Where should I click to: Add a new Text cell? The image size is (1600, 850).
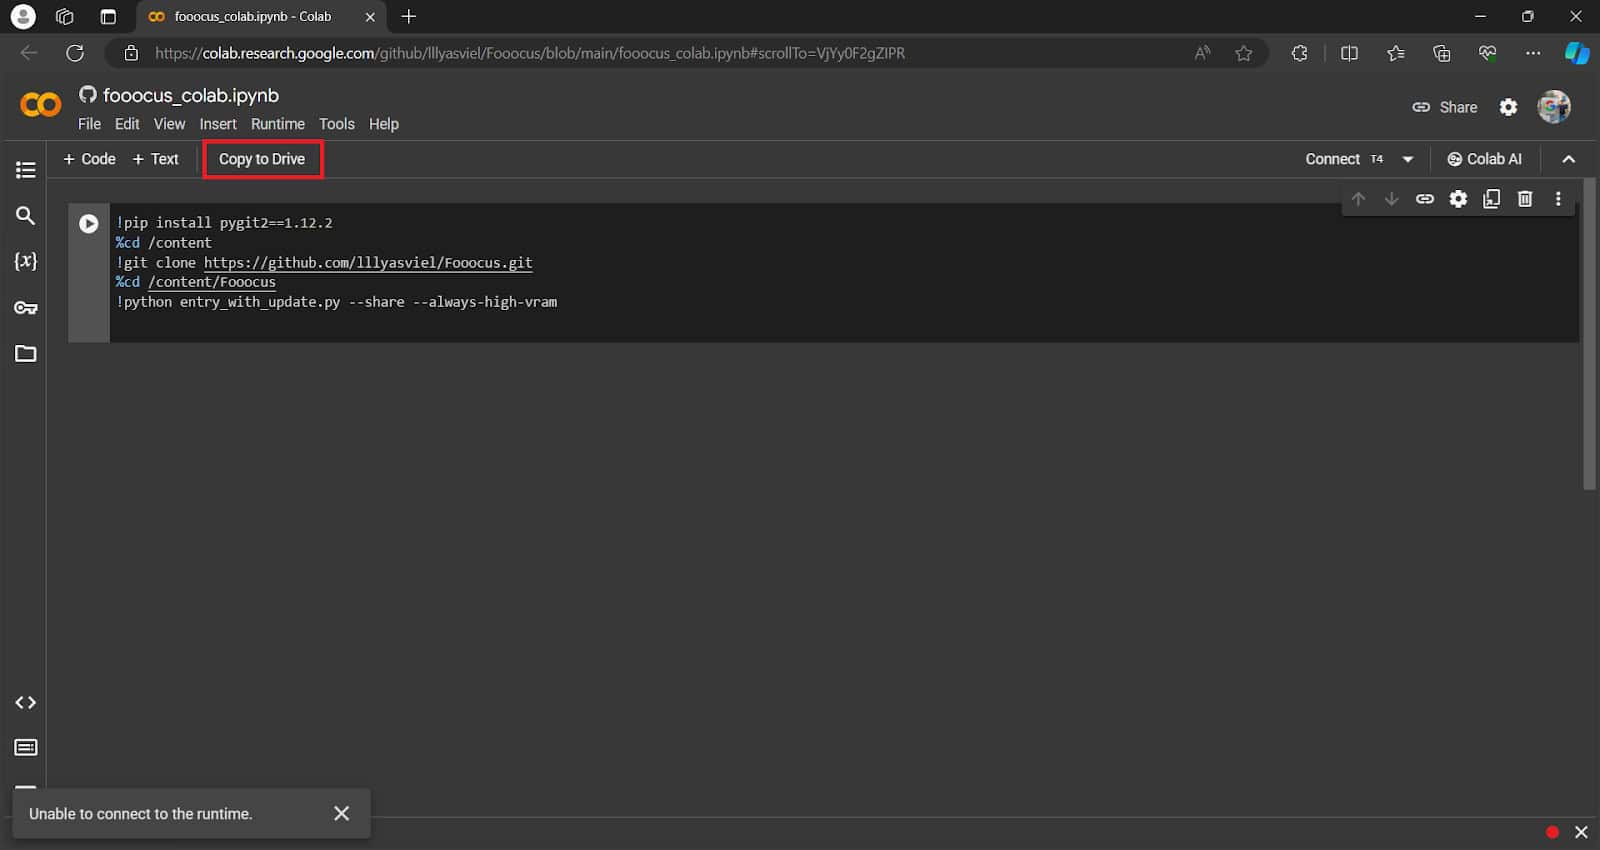[x=155, y=159]
